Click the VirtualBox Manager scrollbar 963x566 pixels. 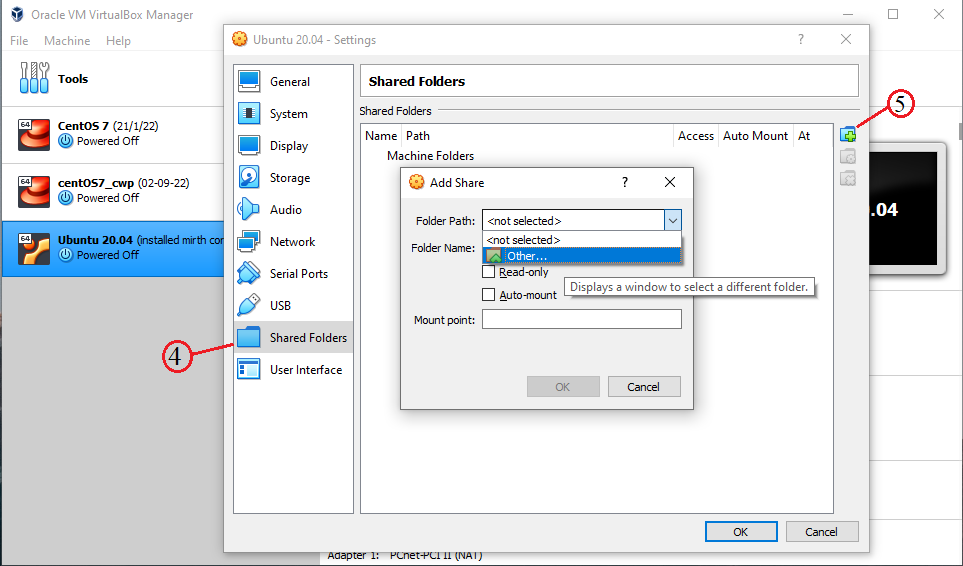[960, 131]
